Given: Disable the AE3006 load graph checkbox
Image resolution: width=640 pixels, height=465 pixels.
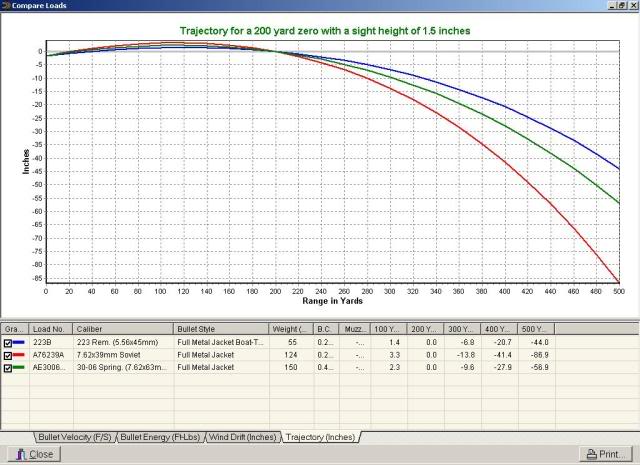Looking at the screenshot, I should point(8,368).
